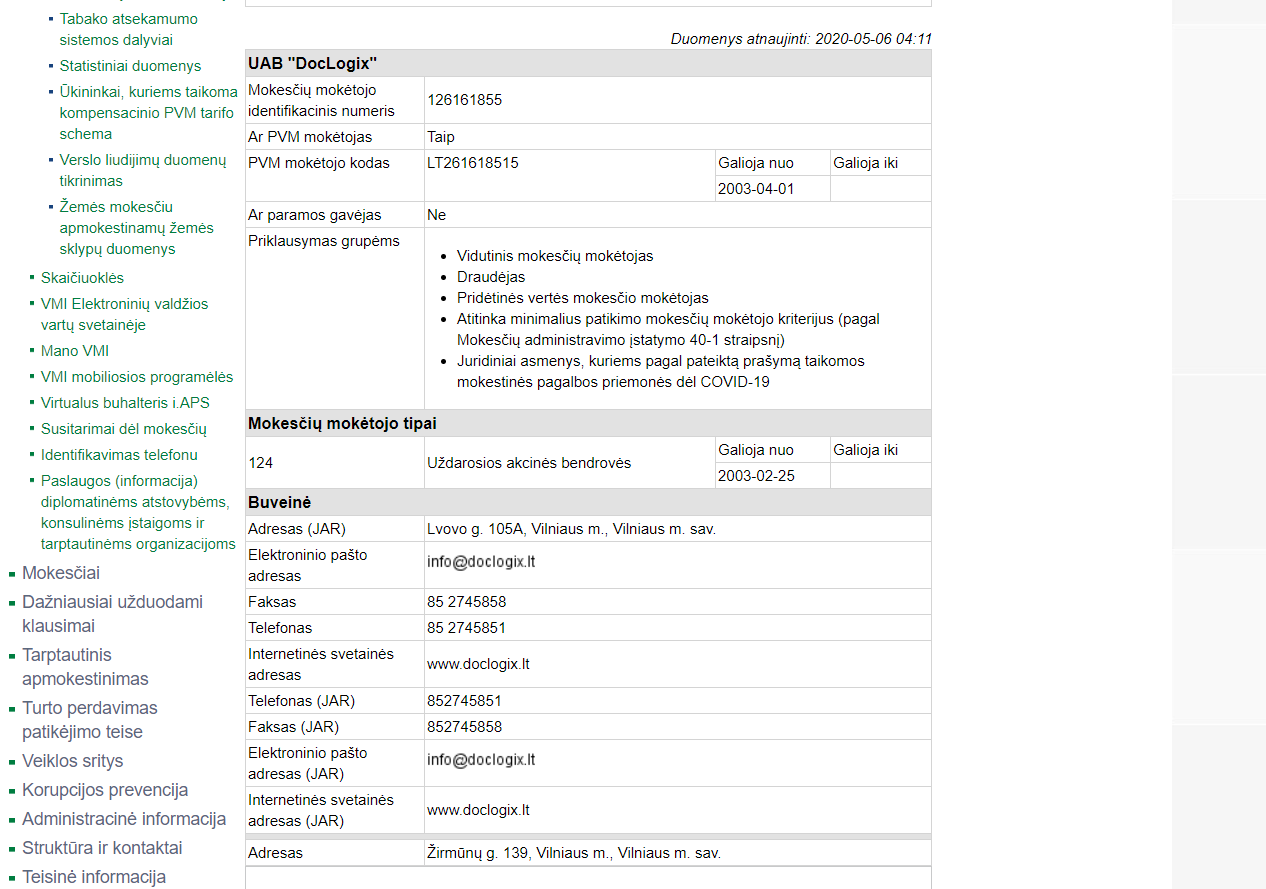The height and width of the screenshot is (889, 1266).
Task: Open Paslaugos diplomatinėms atstovybėms link
Action: 138,512
